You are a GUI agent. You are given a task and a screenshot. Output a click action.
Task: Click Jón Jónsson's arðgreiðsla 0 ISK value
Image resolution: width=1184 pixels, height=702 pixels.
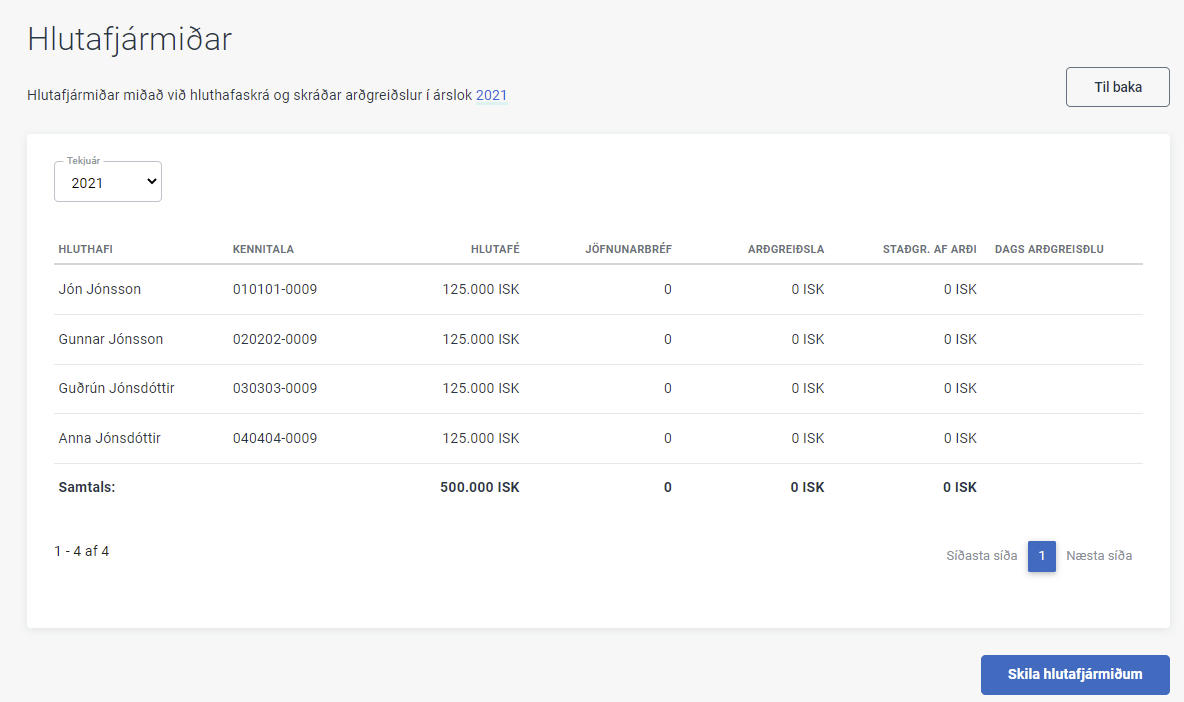808,289
